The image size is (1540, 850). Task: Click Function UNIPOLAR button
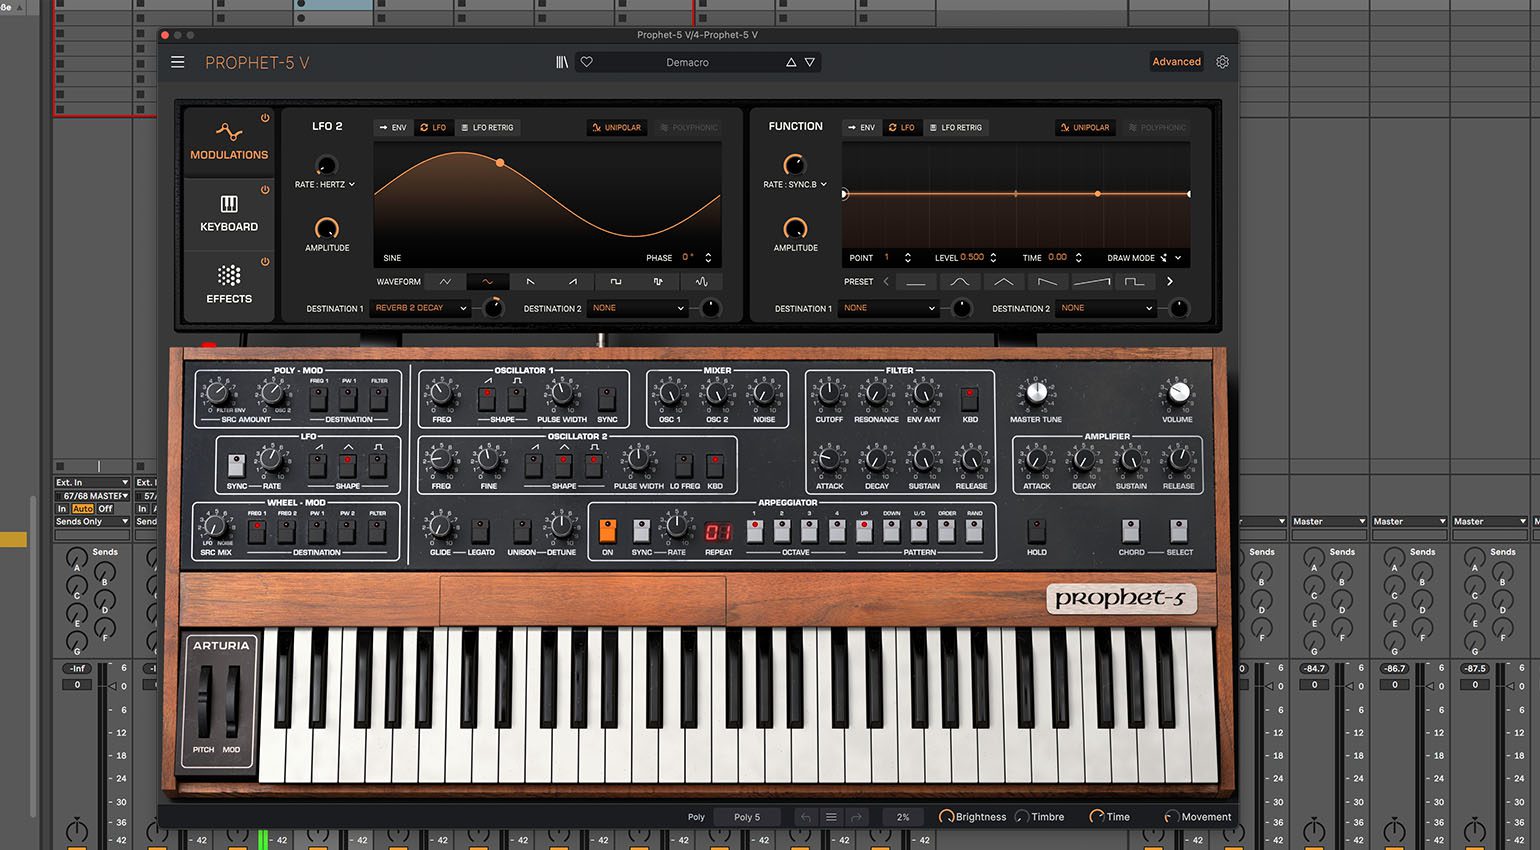tap(1085, 128)
